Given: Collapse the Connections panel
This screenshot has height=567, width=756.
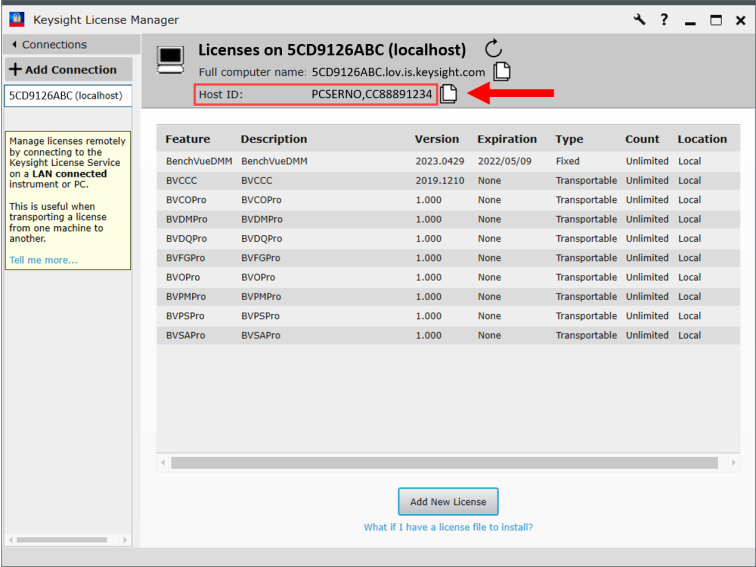Looking at the screenshot, I should tap(50, 44).
